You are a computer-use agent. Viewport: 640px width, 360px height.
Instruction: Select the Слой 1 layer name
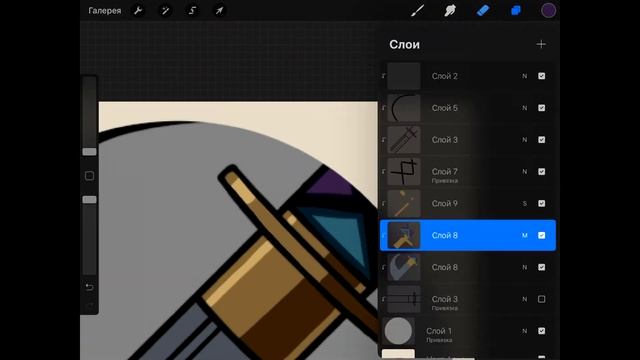coord(439,331)
